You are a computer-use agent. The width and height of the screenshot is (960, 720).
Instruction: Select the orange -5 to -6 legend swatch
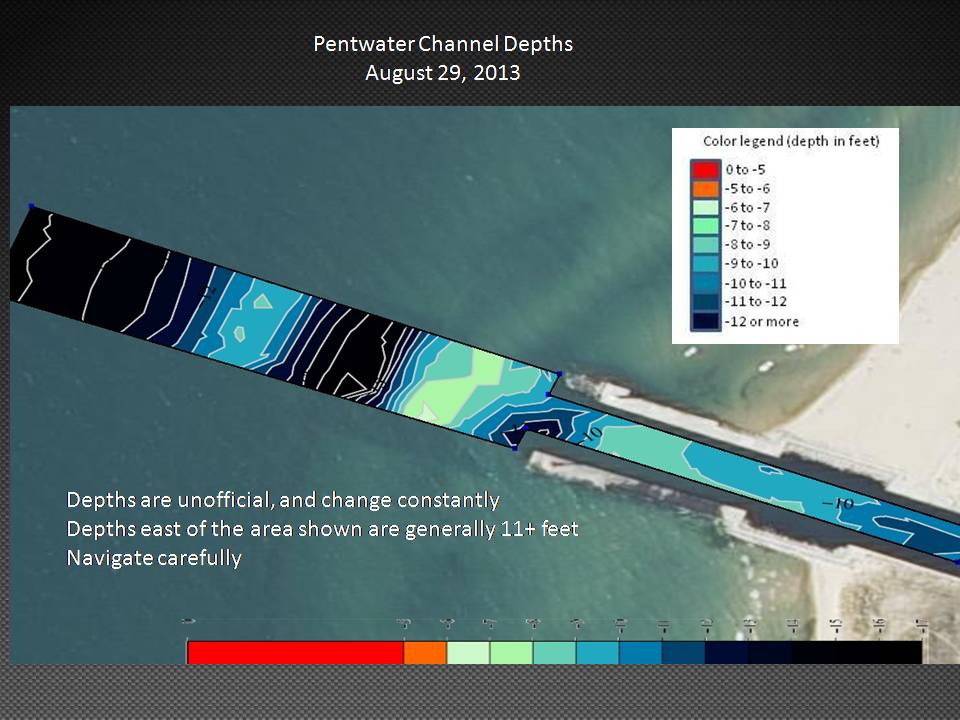705,189
